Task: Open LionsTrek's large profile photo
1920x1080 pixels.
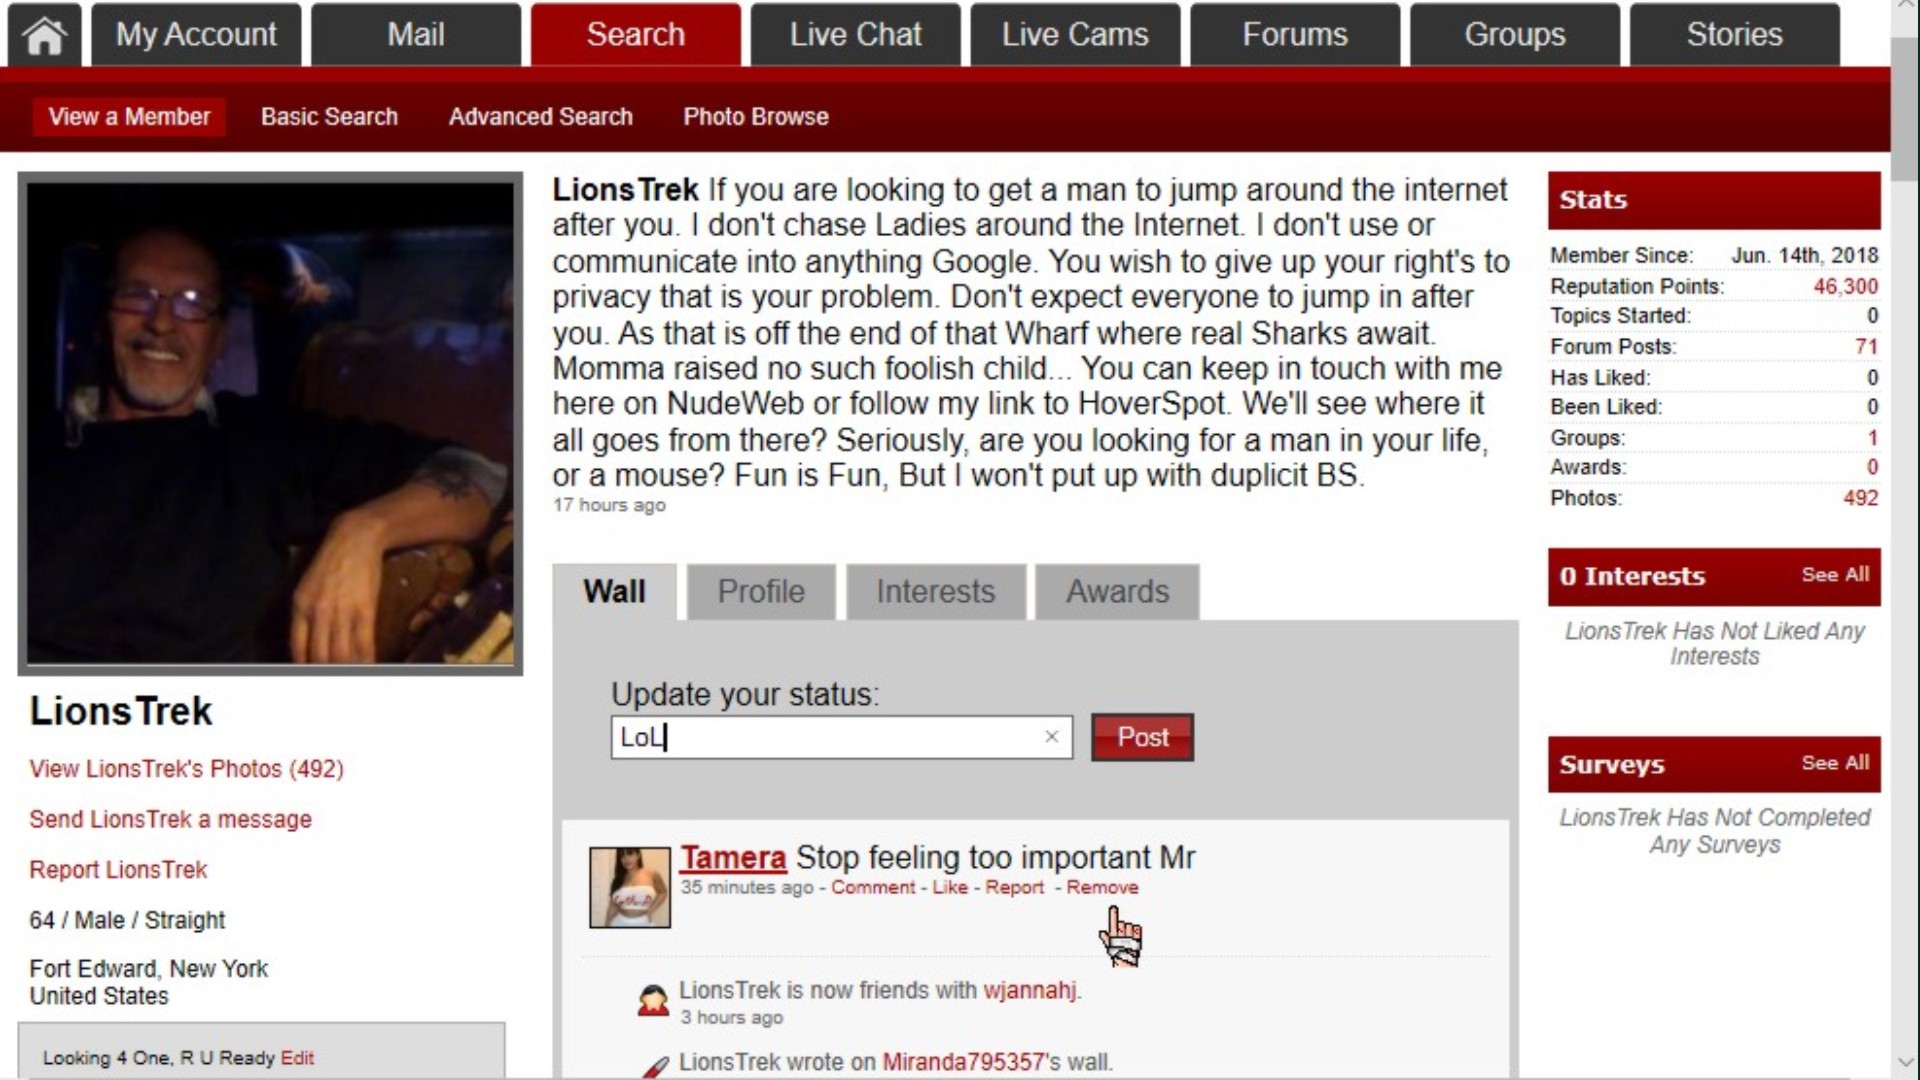Action: (270, 423)
